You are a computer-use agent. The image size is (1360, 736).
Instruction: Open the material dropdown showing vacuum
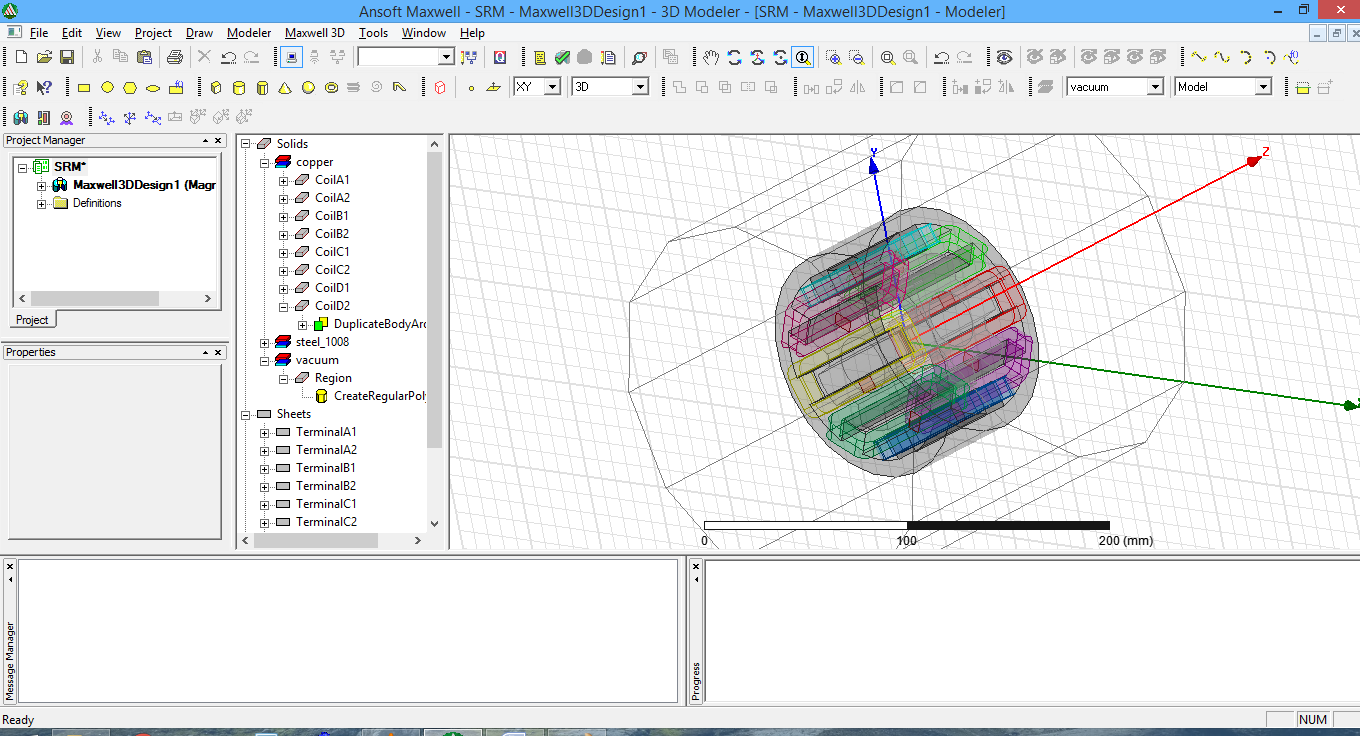point(1157,87)
